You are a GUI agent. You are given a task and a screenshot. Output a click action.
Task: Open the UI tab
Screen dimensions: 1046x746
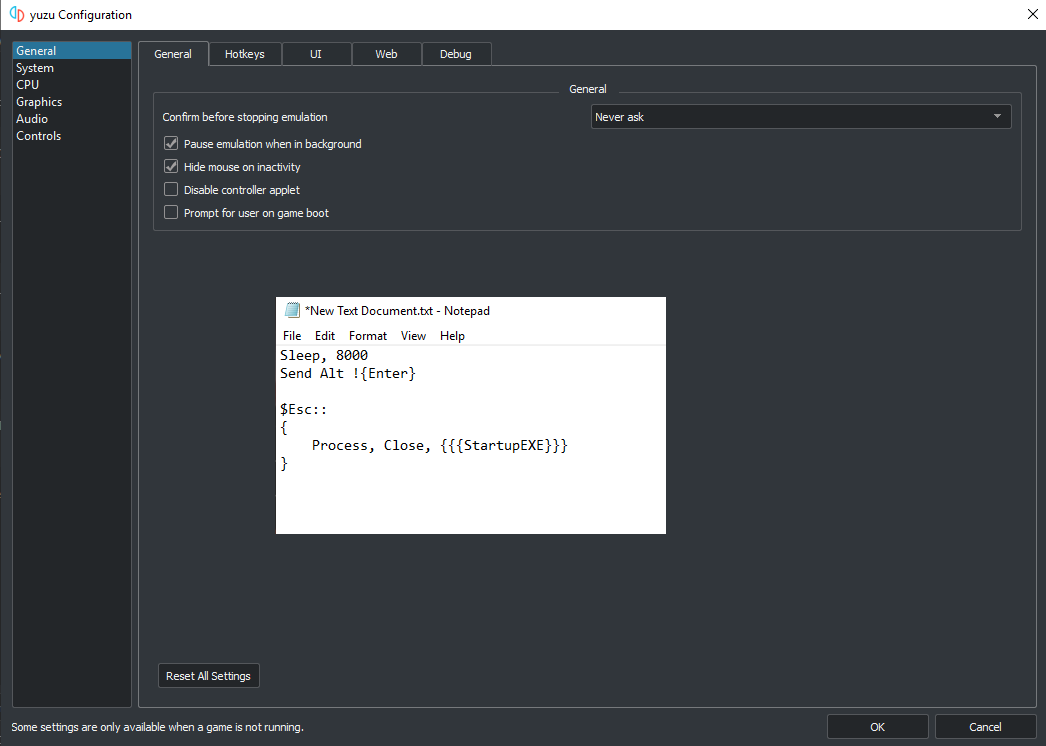point(316,54)
